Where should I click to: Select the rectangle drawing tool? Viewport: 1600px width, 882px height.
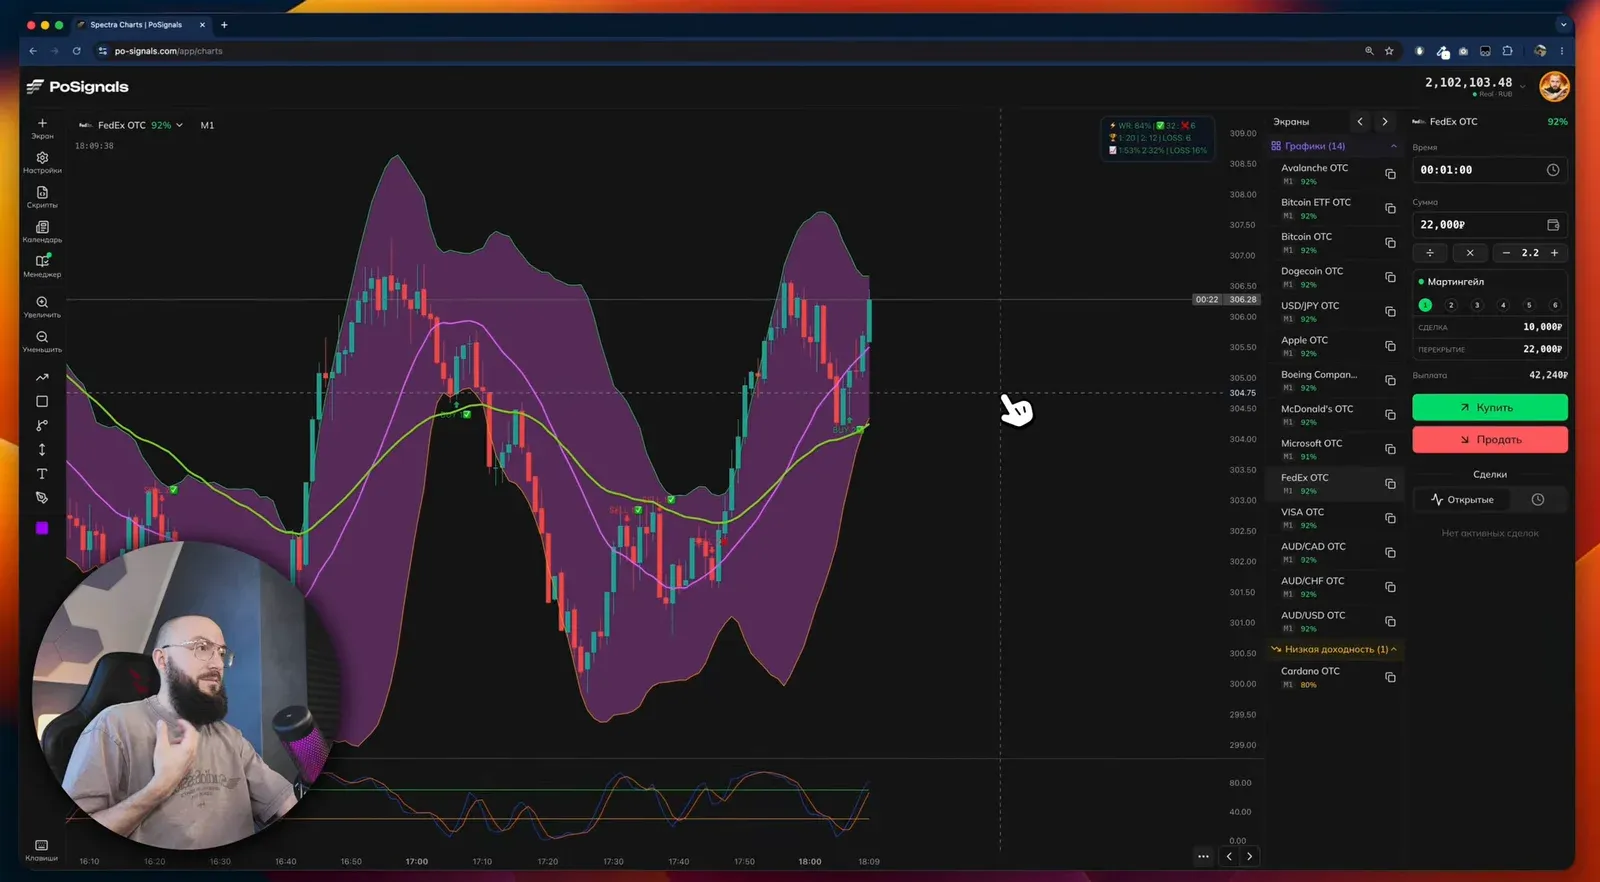[x=42, y=401]
